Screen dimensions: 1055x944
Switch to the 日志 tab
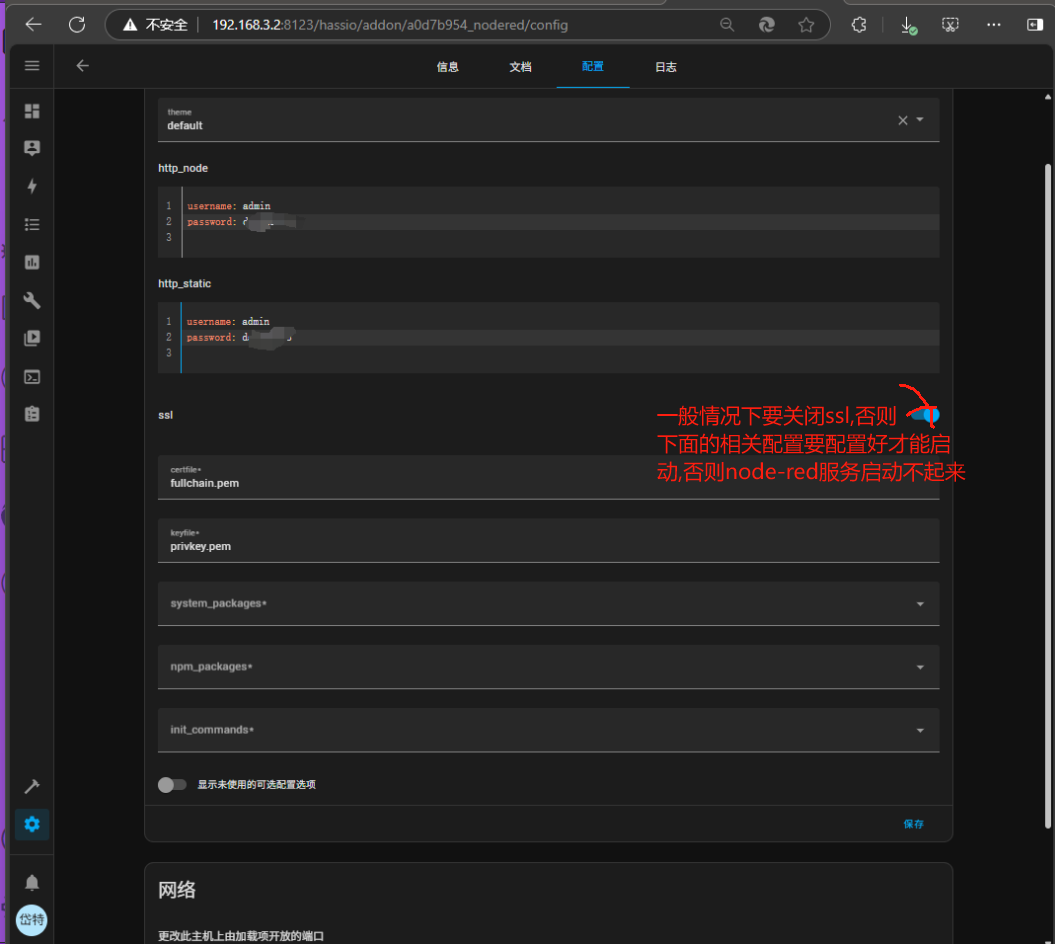coord(665,67)
